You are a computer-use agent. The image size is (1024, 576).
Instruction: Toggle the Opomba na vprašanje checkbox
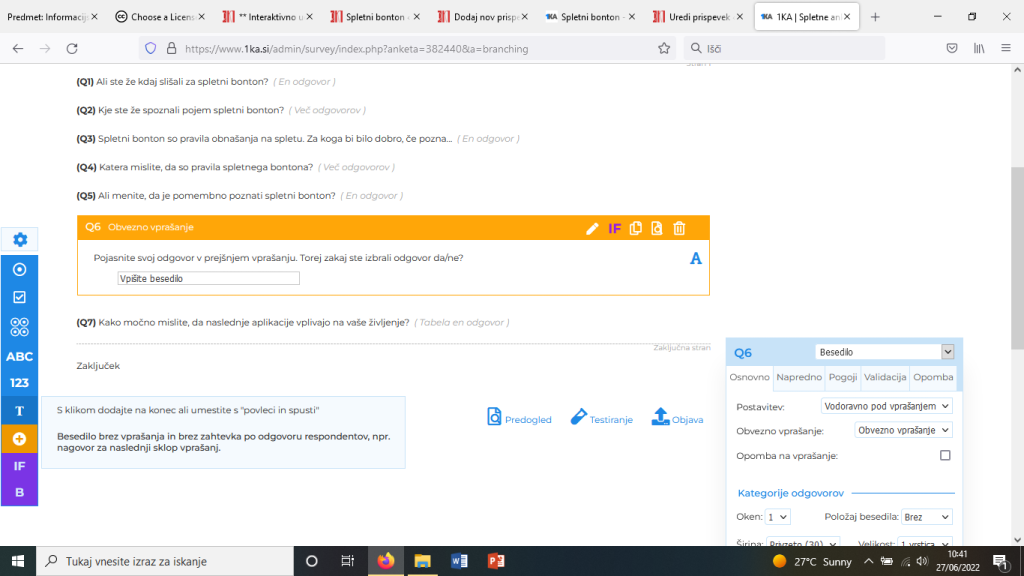pos(945,455)
